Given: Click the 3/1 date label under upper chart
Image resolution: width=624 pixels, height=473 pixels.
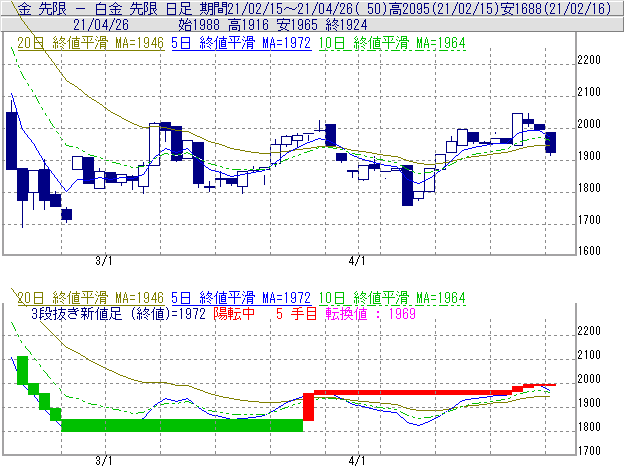Looking at the screenshot, I should pyautogui.click(x=103, y=261).
